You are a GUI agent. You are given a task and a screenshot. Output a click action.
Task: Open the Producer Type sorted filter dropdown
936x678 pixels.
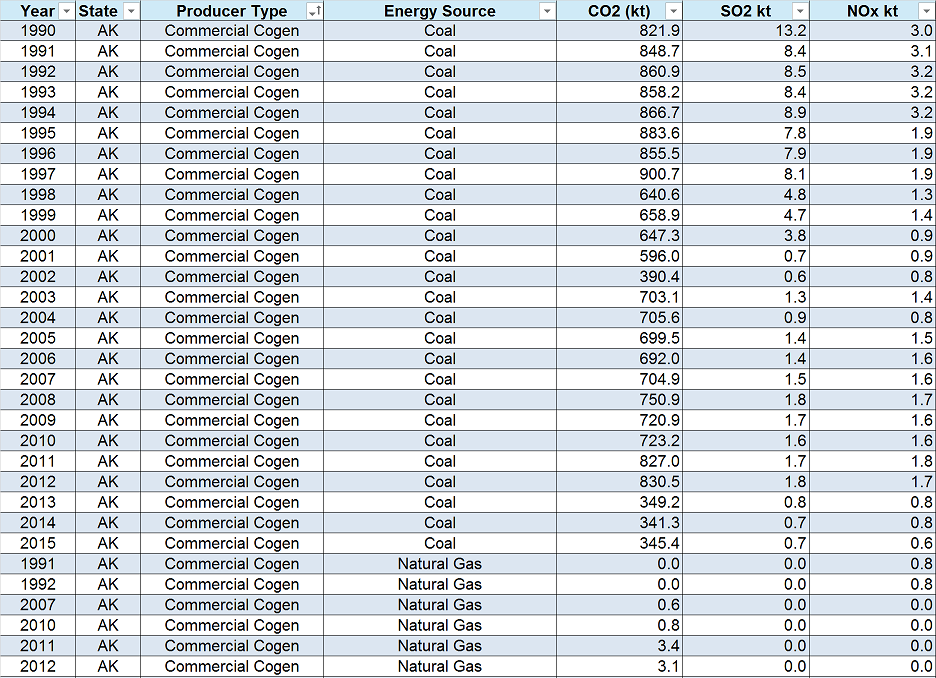pos(314,11)
